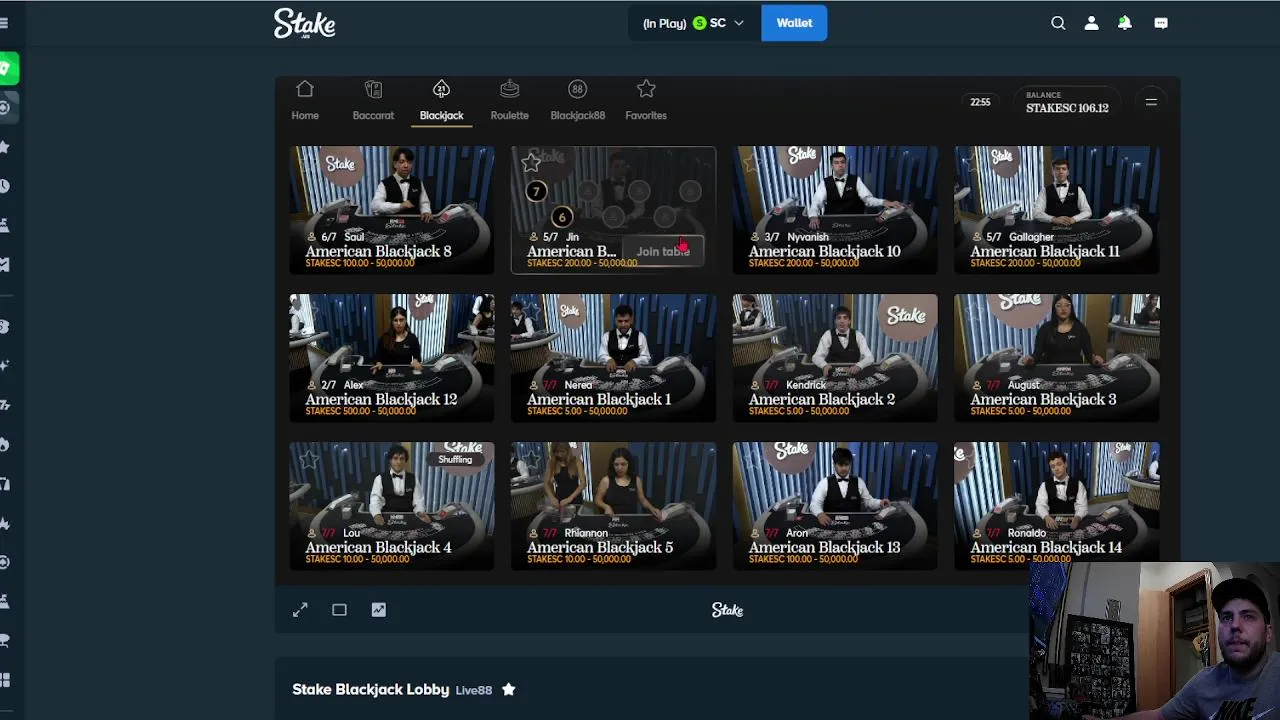Click dealer name Rhiannon
The height and width of the screenshot is (720, 1280).
pyautogui.click(x=586, y=533)
